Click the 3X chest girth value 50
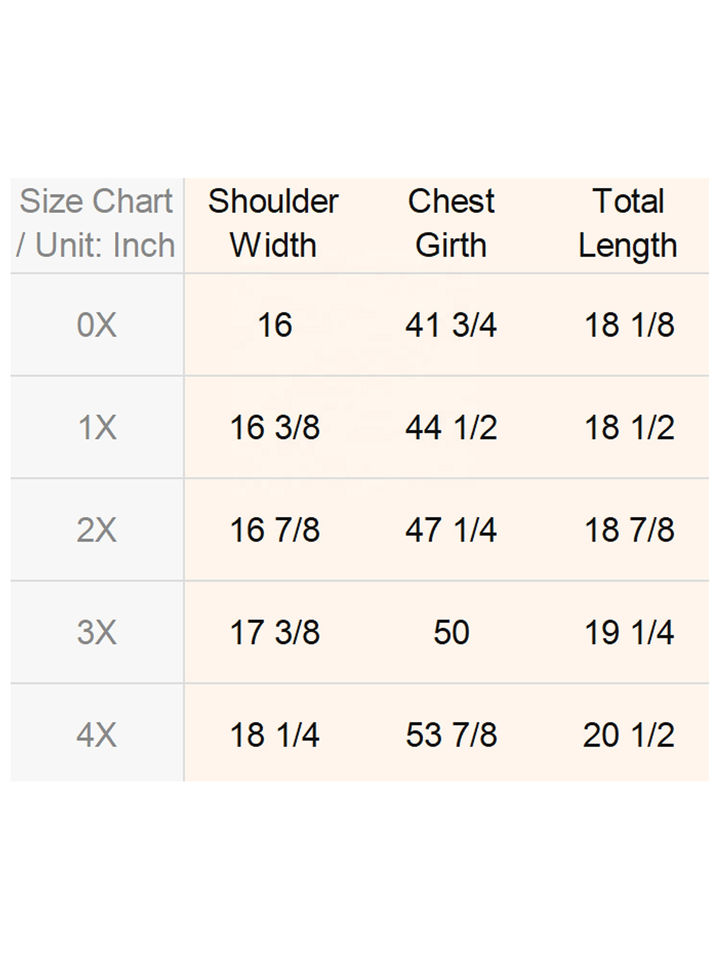 (x=451, y=633)
